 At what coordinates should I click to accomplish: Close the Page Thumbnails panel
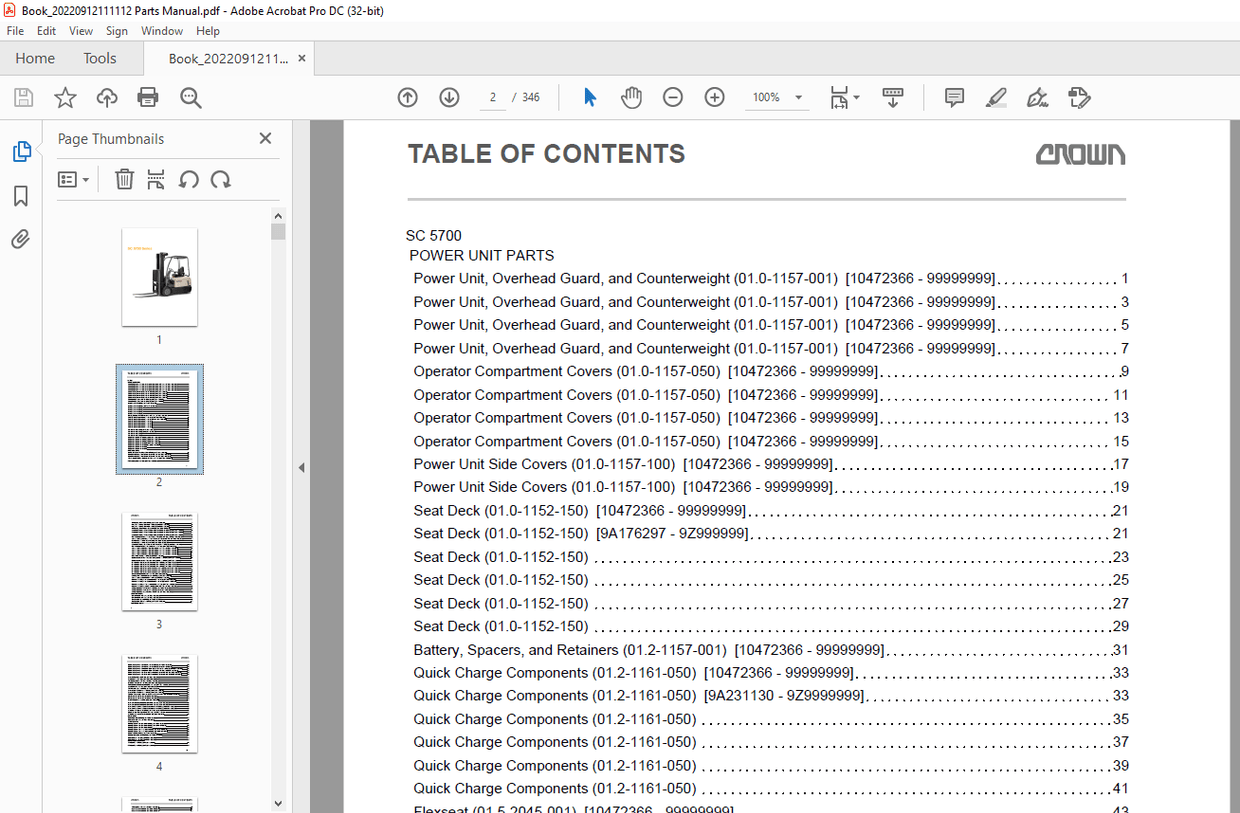pos(265,139)
